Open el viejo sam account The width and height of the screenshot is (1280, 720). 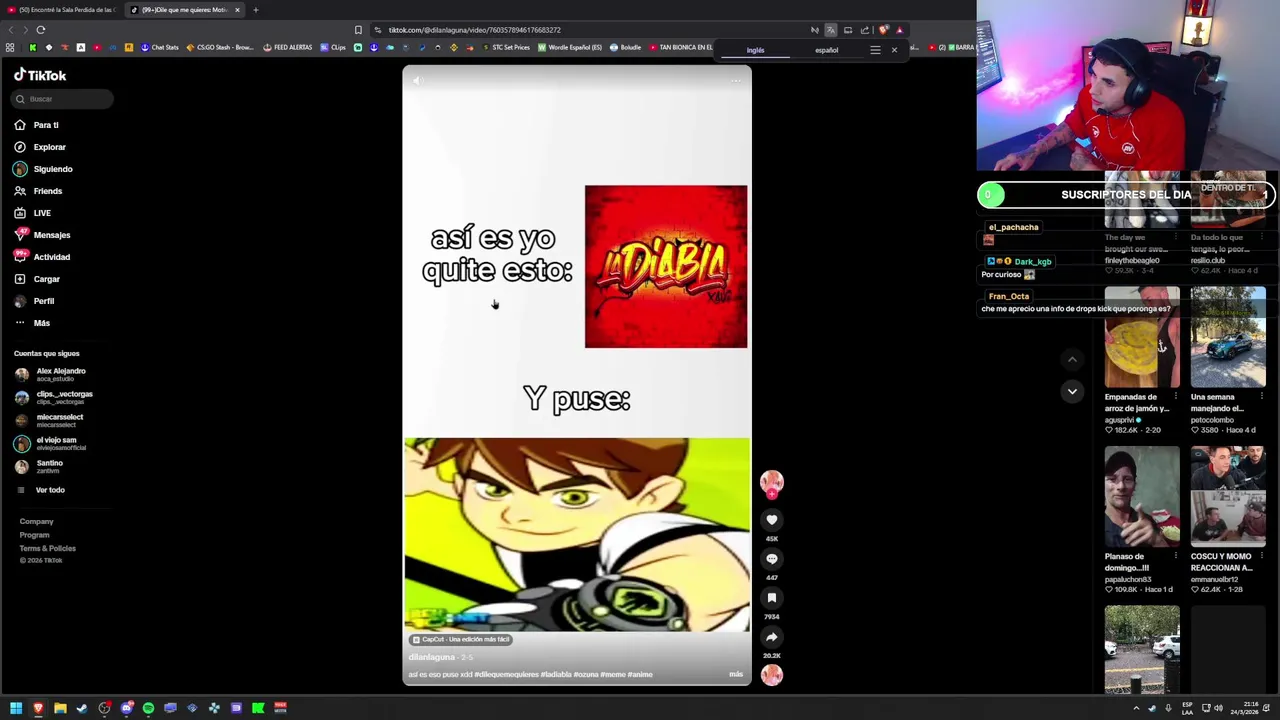(x=50, y=443)
